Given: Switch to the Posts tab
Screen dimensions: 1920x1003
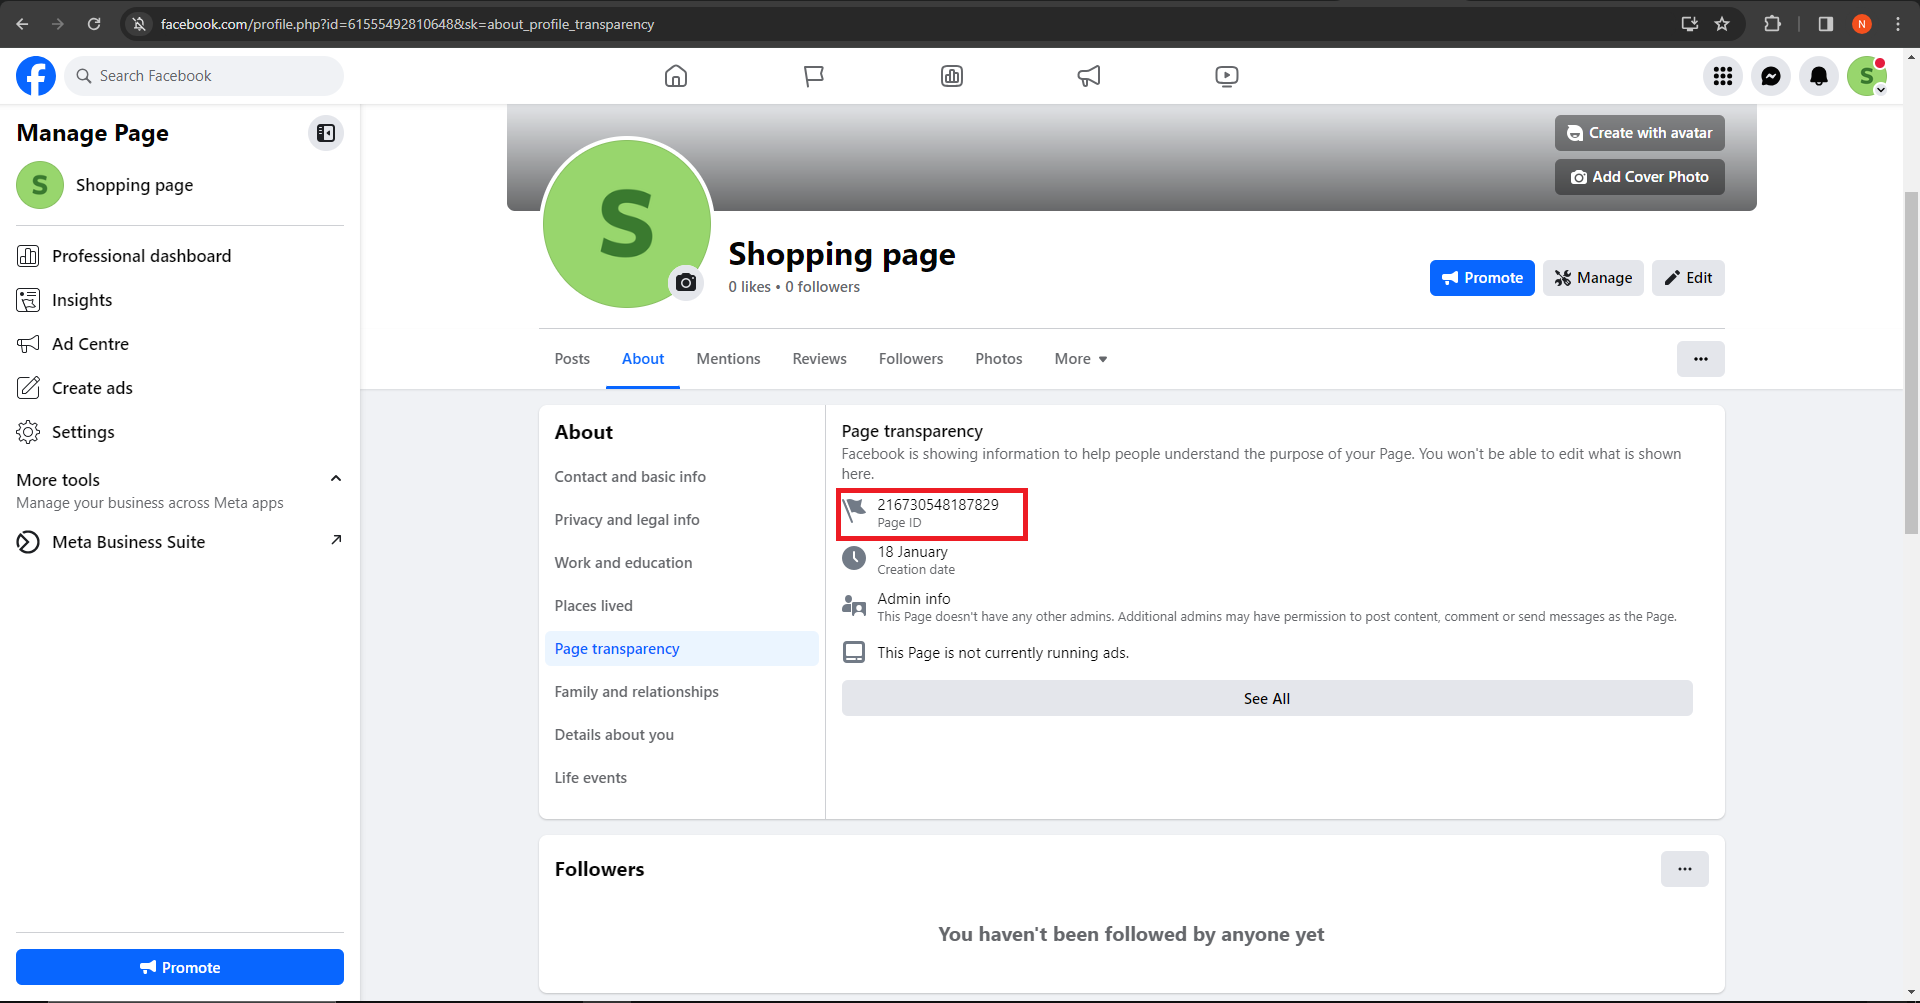Looking at the screenshot, I should (572, 359).
